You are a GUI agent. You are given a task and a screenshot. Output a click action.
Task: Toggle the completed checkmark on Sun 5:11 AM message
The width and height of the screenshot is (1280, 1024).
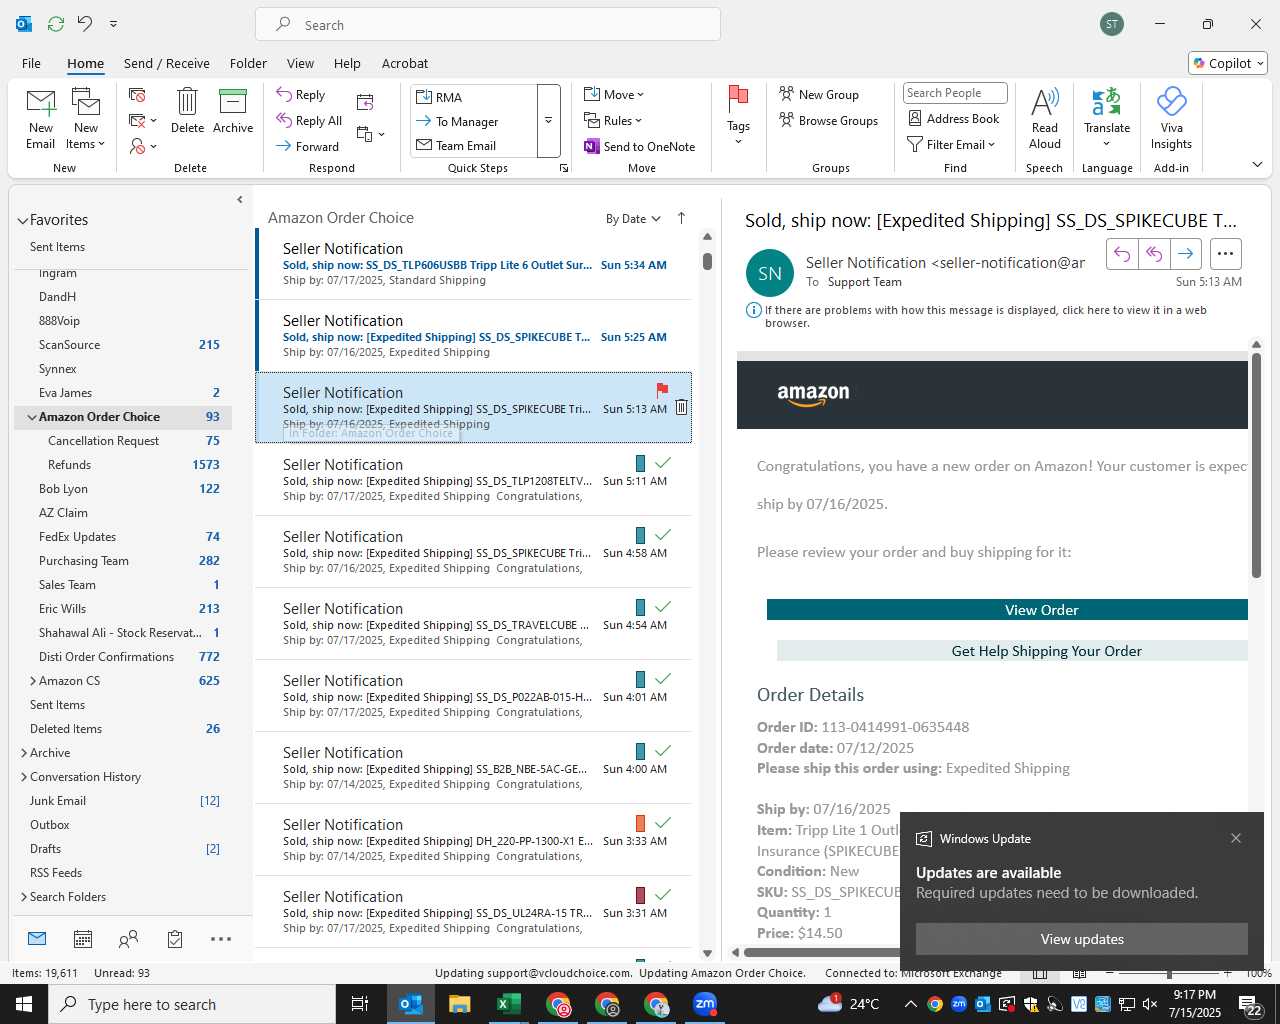coord(663,463)
